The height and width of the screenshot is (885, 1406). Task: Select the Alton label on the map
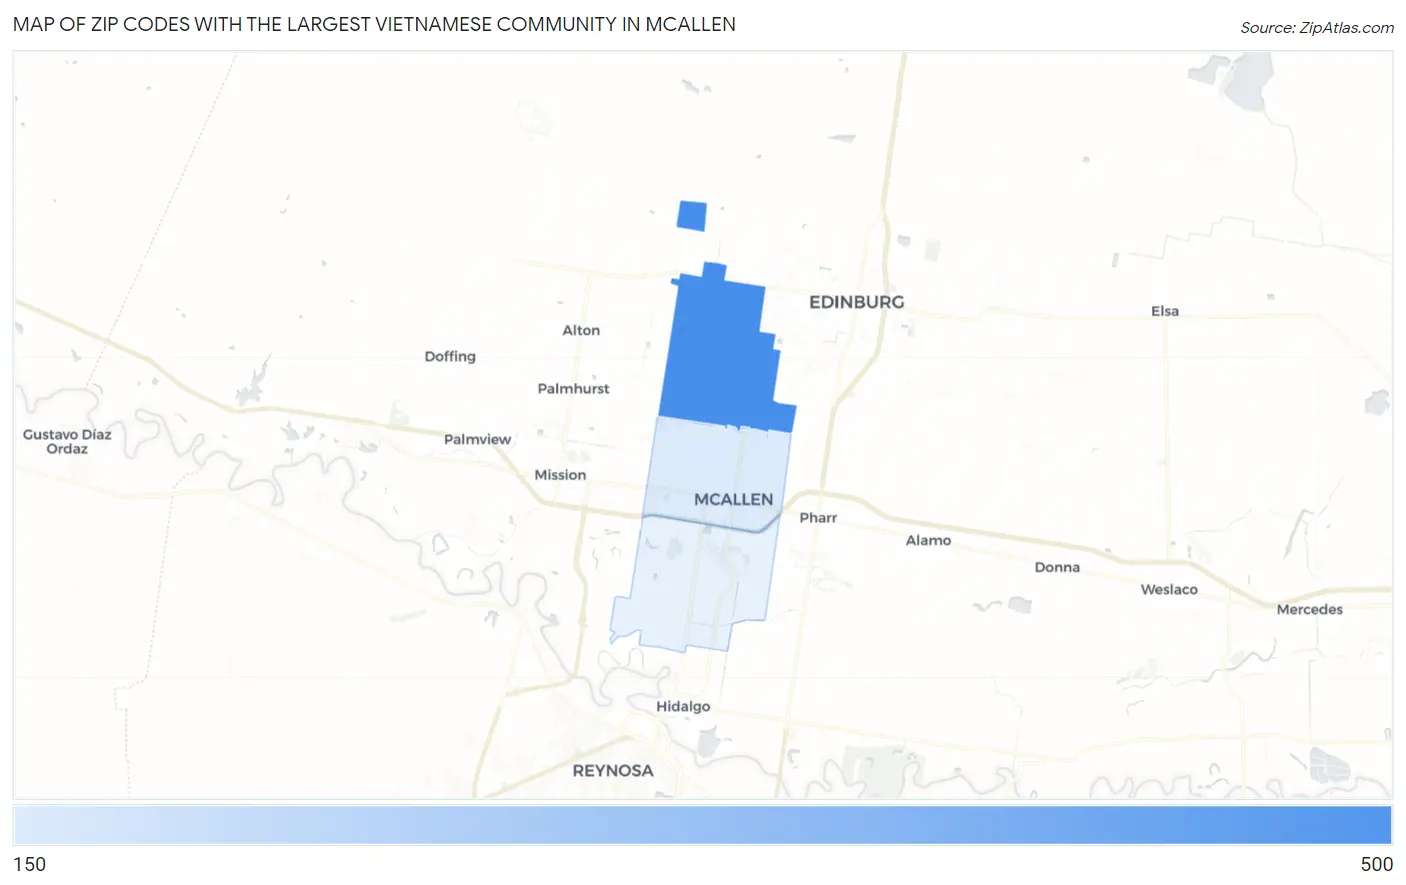[580, 330]
